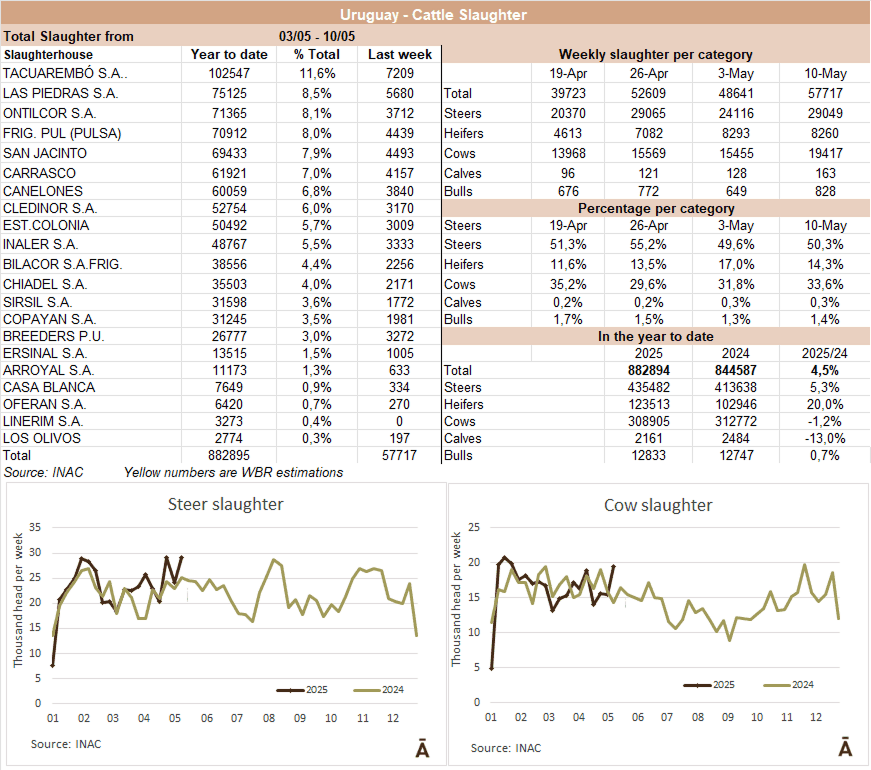Click the Percentage per category heading

coord(655,209)
